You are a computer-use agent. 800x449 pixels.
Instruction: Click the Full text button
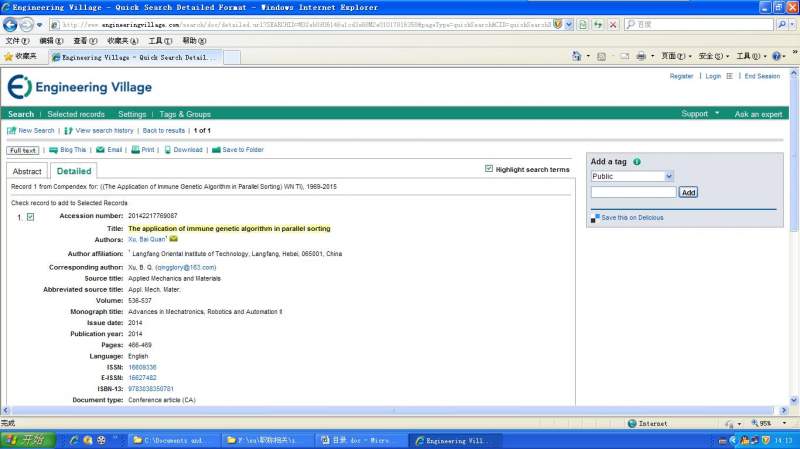point(23,151)
